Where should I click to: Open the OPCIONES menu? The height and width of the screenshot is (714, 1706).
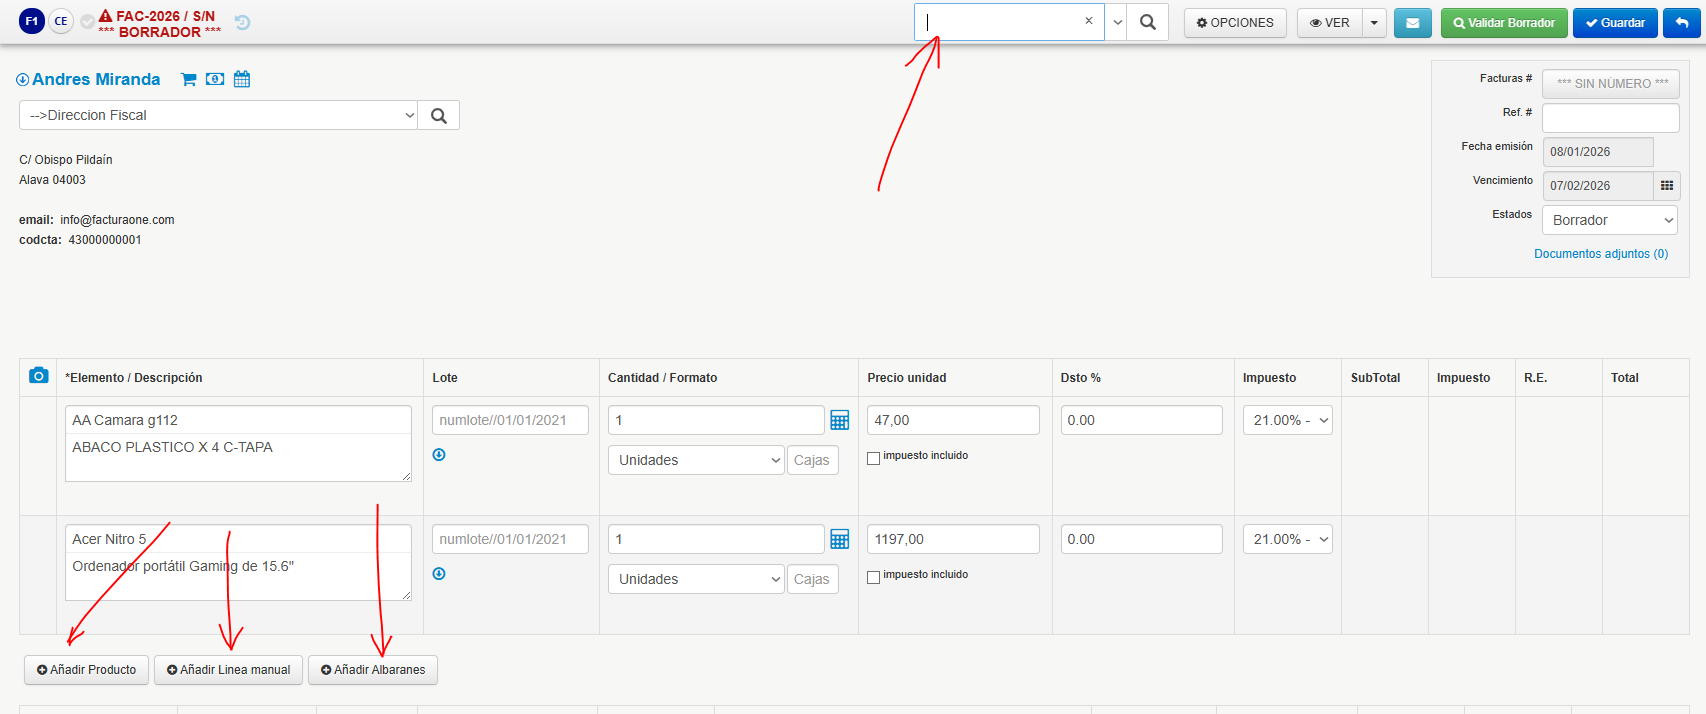coord(1235,23)
